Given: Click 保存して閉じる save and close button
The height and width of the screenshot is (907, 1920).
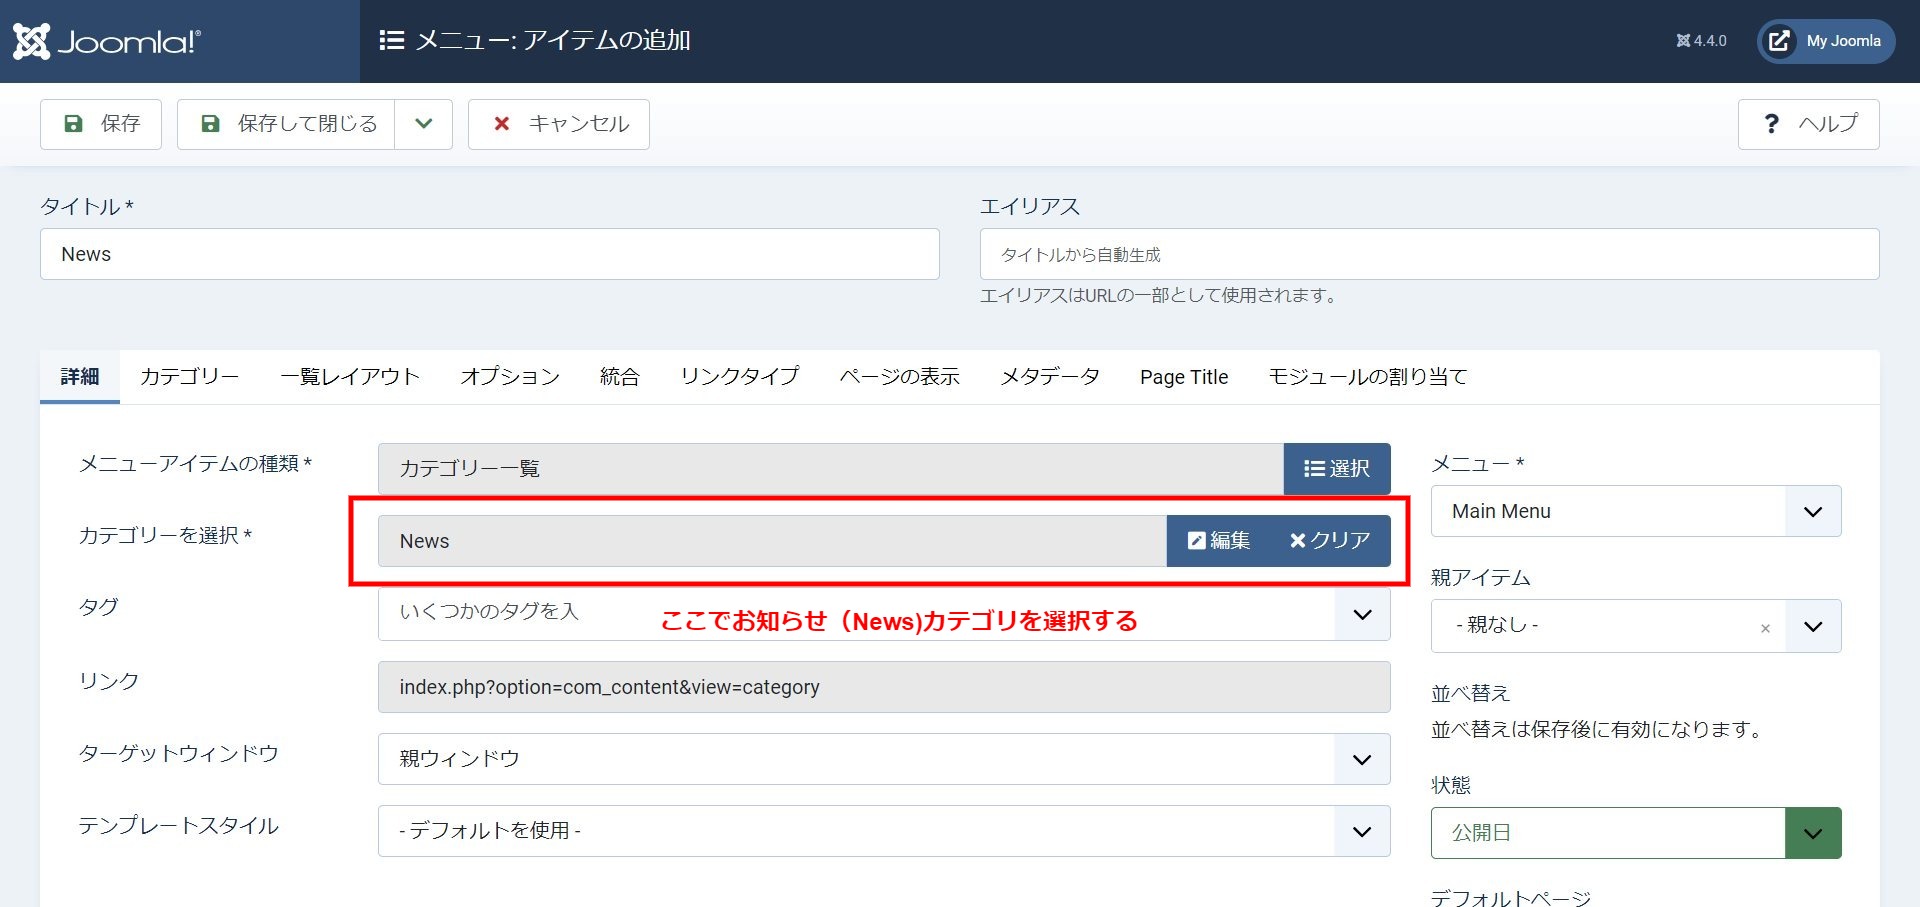Looking at the screenshot, I should tap(287, 124).
